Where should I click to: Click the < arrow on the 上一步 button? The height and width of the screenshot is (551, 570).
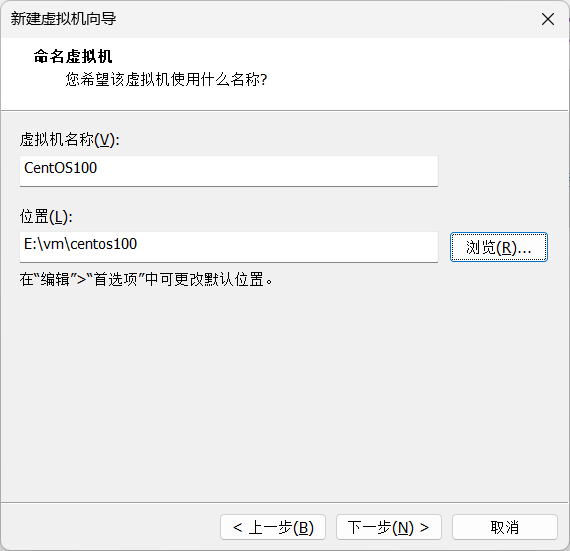pyautogui.click(x=237, y=527)
